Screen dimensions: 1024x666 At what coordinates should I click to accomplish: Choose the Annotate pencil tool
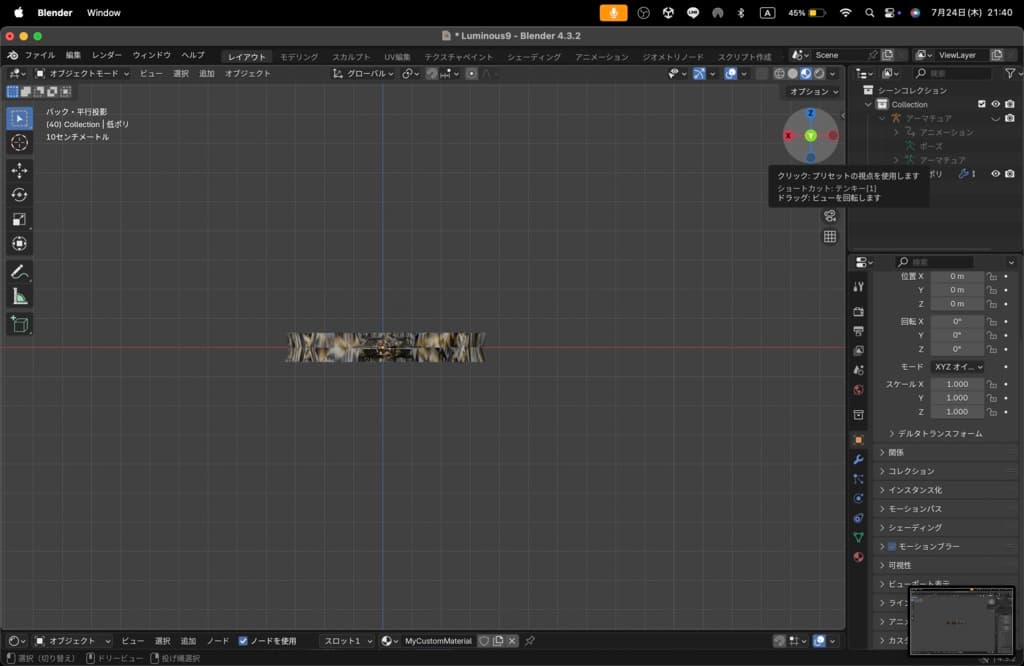pos(19,272)
